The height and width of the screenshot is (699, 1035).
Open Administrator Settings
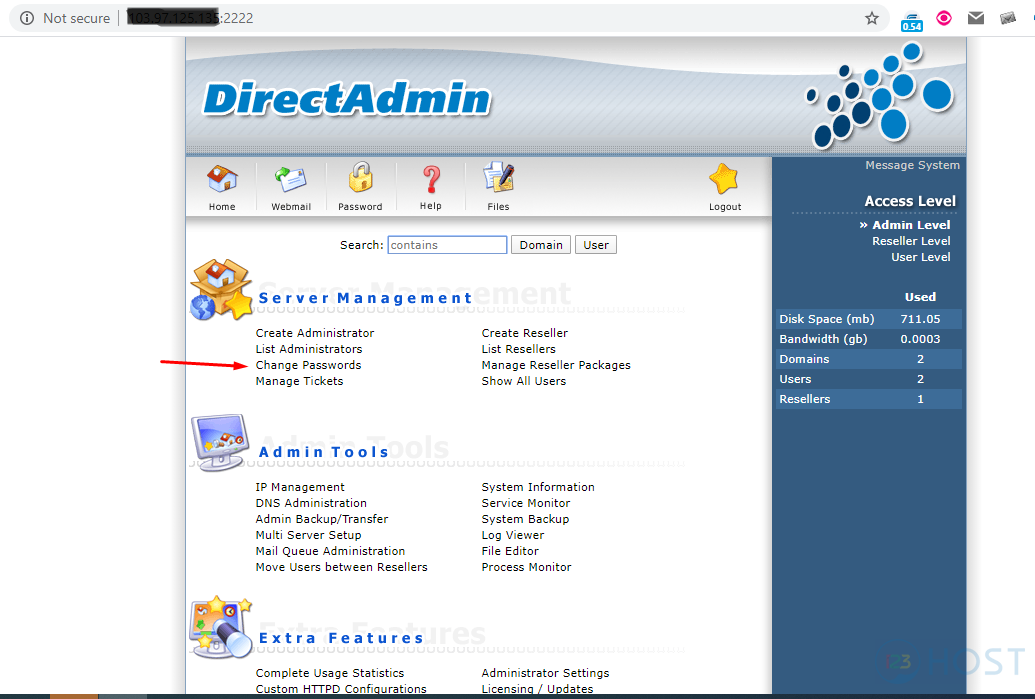point(545,673)
